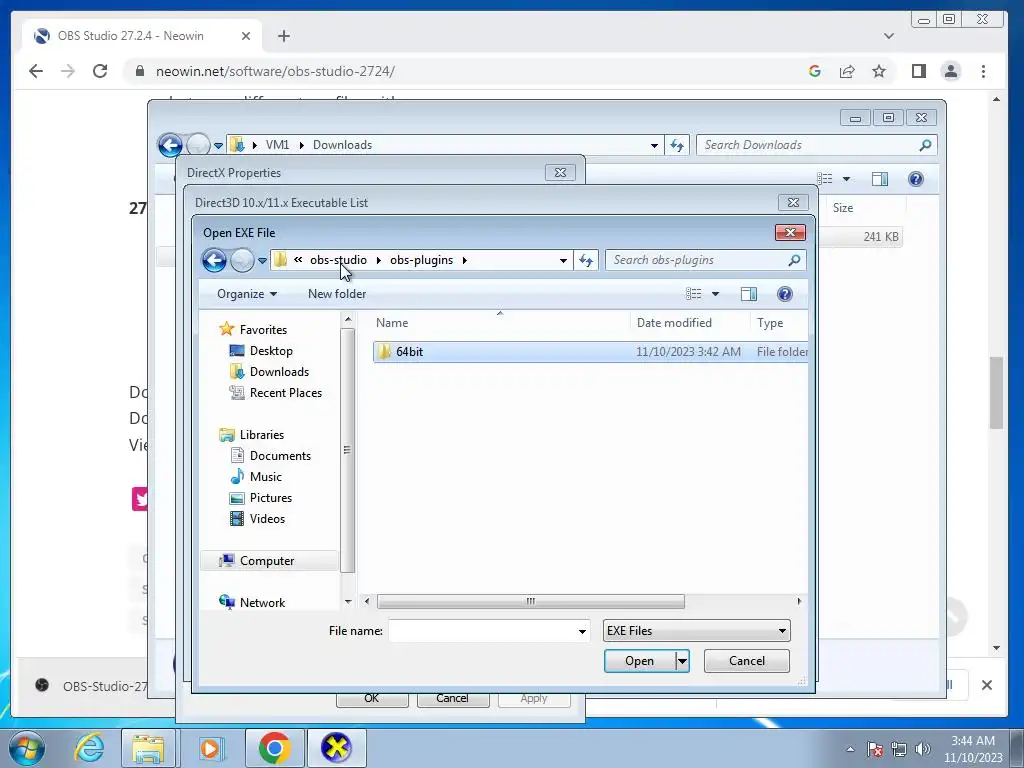1024x768 pixels.
Task: Select Libraries in navigation pane
Action: coord(261,435)
